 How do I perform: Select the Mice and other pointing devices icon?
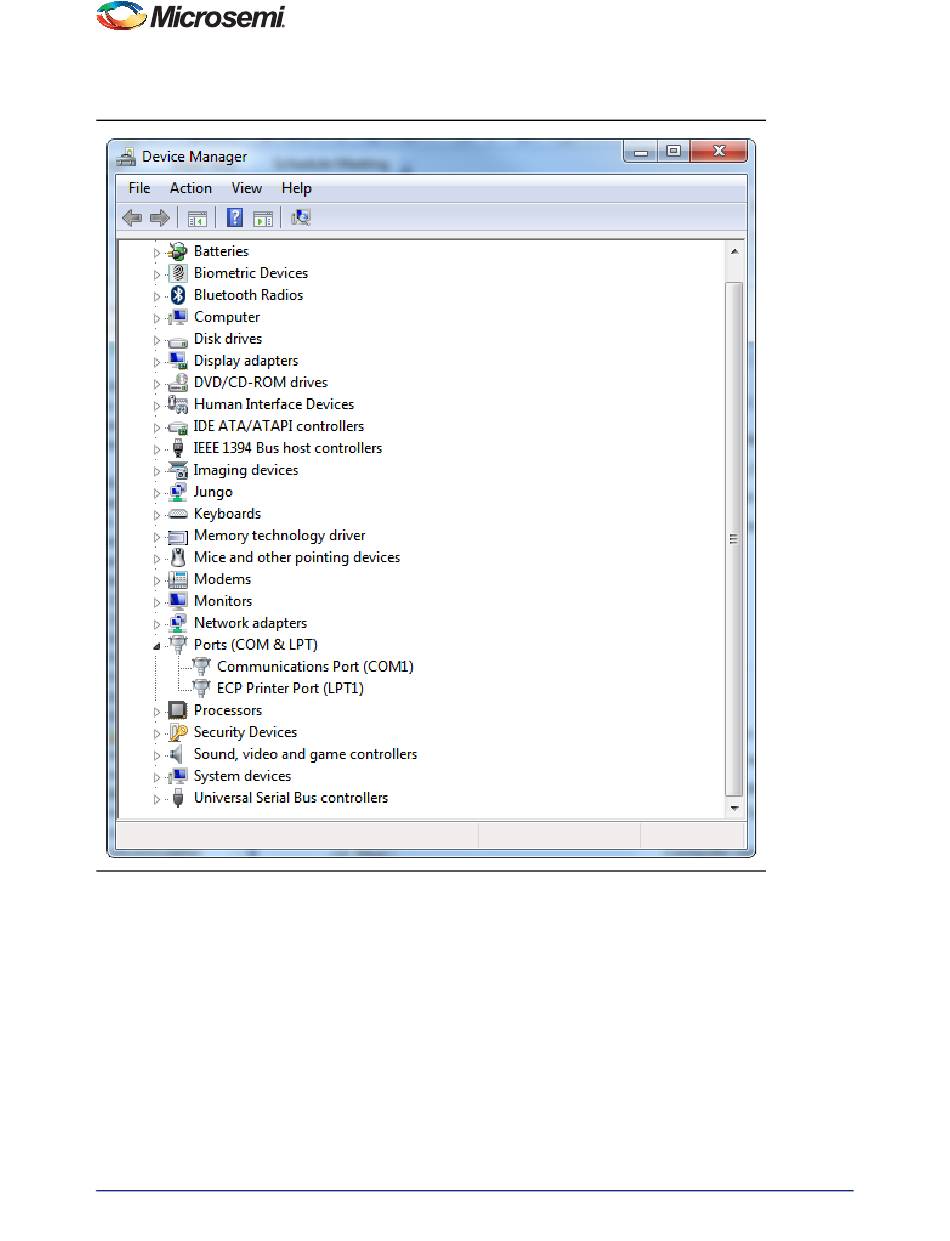(x=178, y=557)
